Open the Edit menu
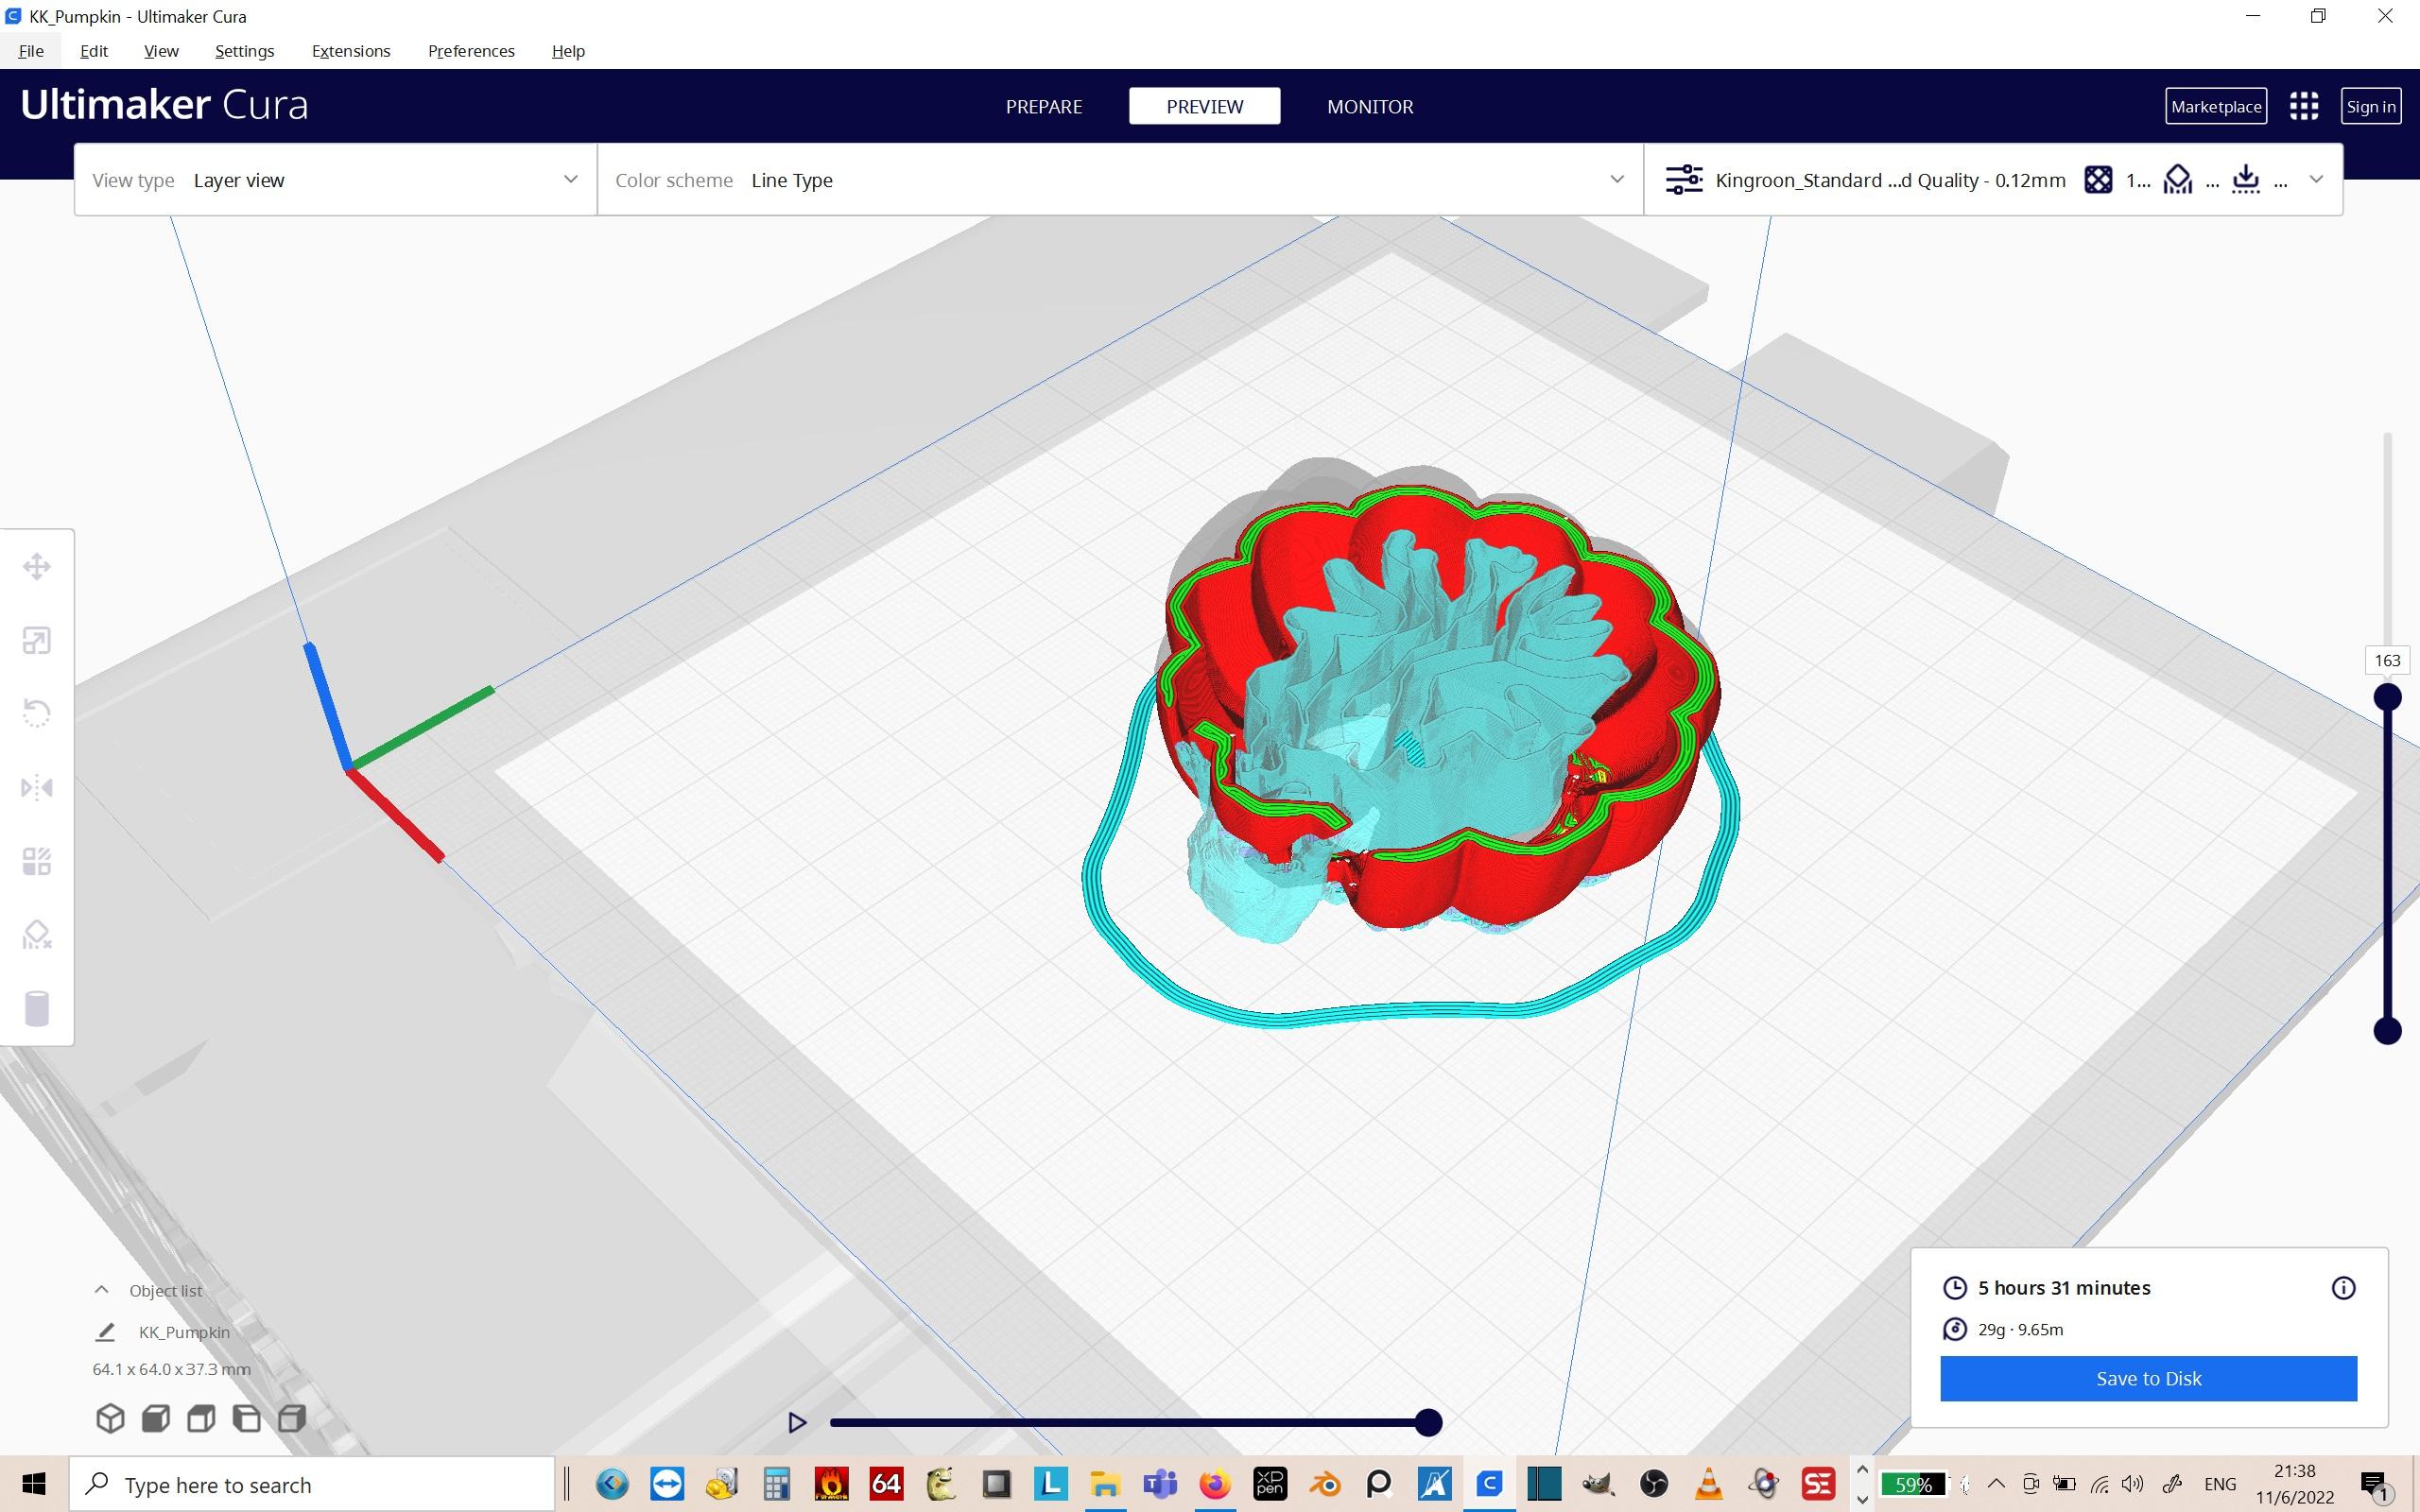This screenshot has height=1512, width=2420. point(94,51)
